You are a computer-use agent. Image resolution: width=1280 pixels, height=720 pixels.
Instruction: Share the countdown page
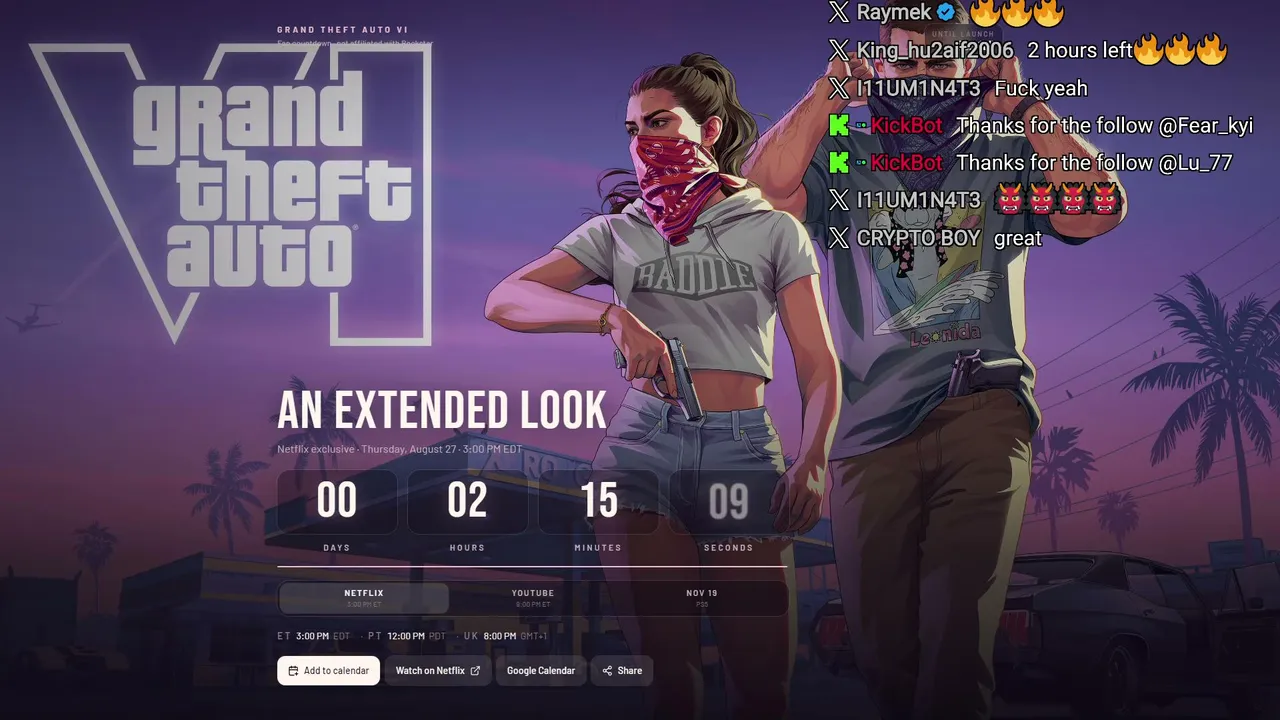622,671
